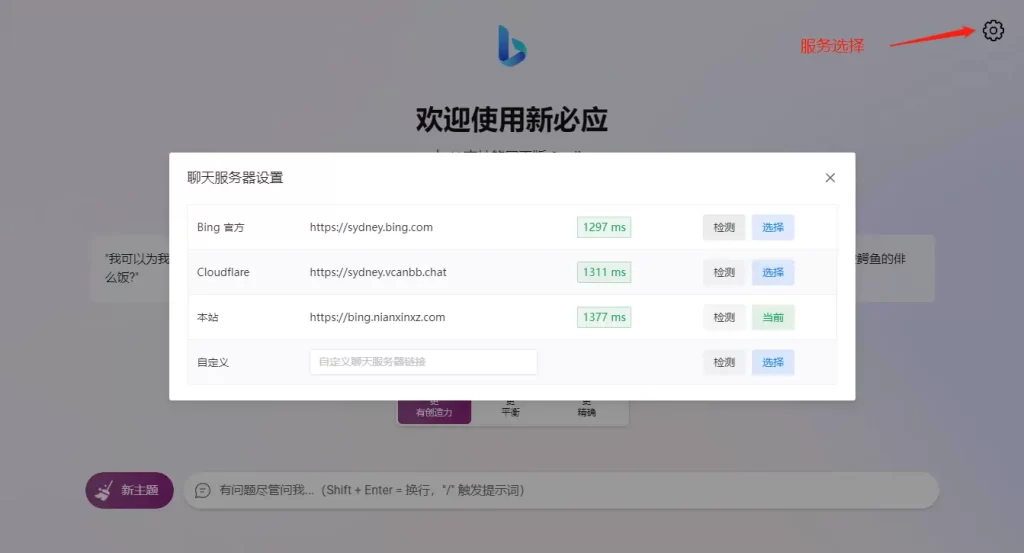Click the 聊天服务器设置 dialog title
The height and width of the screenshot is (553, 1024).
pyautogui.click(x=235, y=178)
